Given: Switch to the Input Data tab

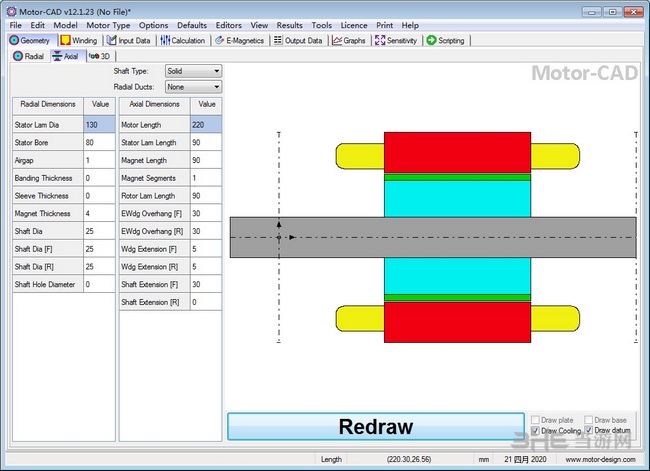Looking at the screenshot, I should [x=129, y=41].
